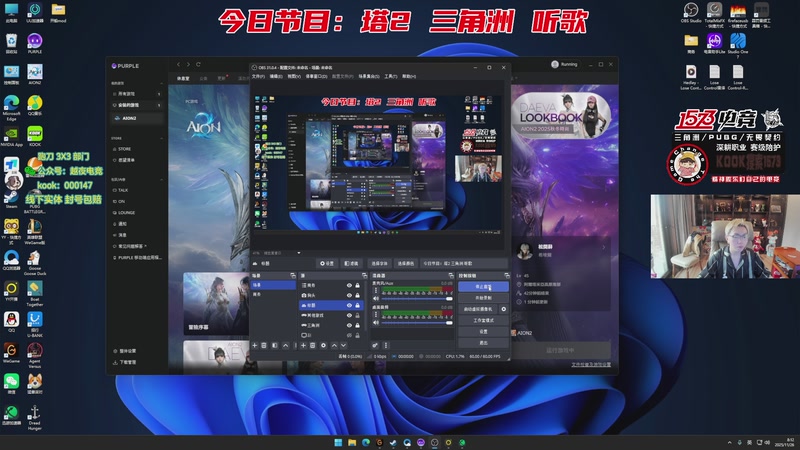The height and width of the screenshot is (450, 800).
Task: Delete the selected source with trash icon
Action: [313, 345]
